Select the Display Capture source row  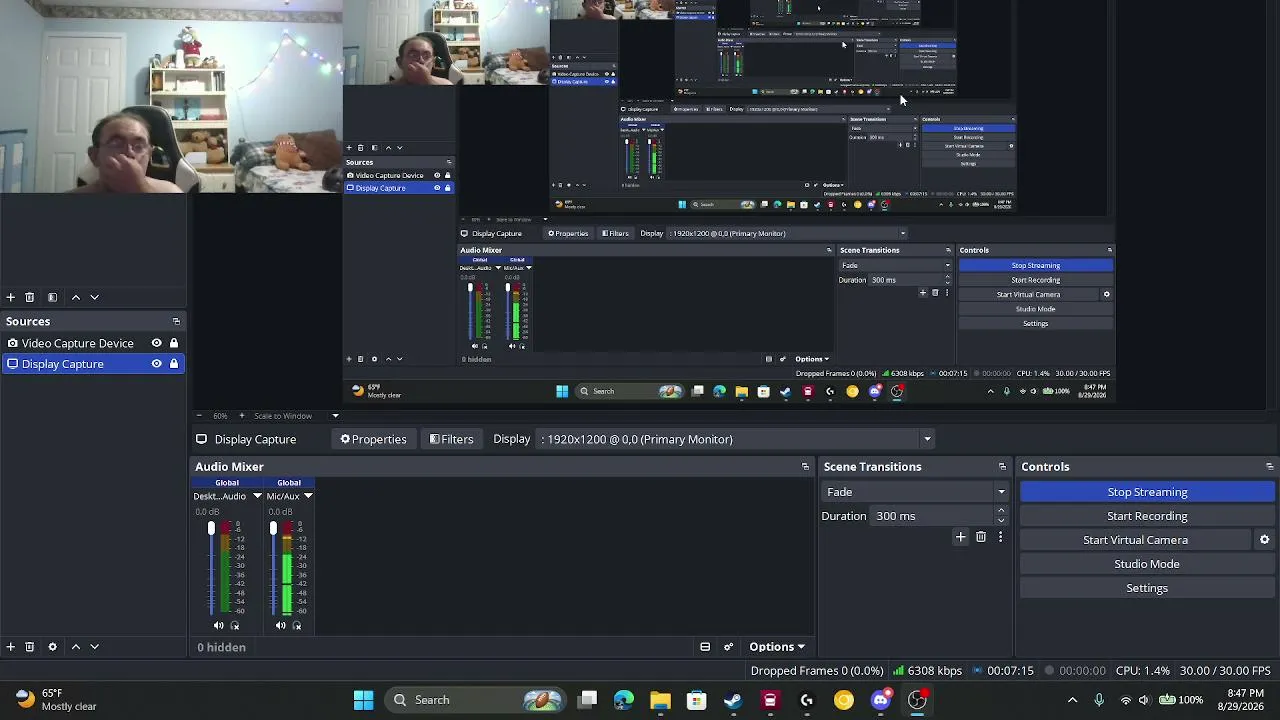click(x=93, y=364)
